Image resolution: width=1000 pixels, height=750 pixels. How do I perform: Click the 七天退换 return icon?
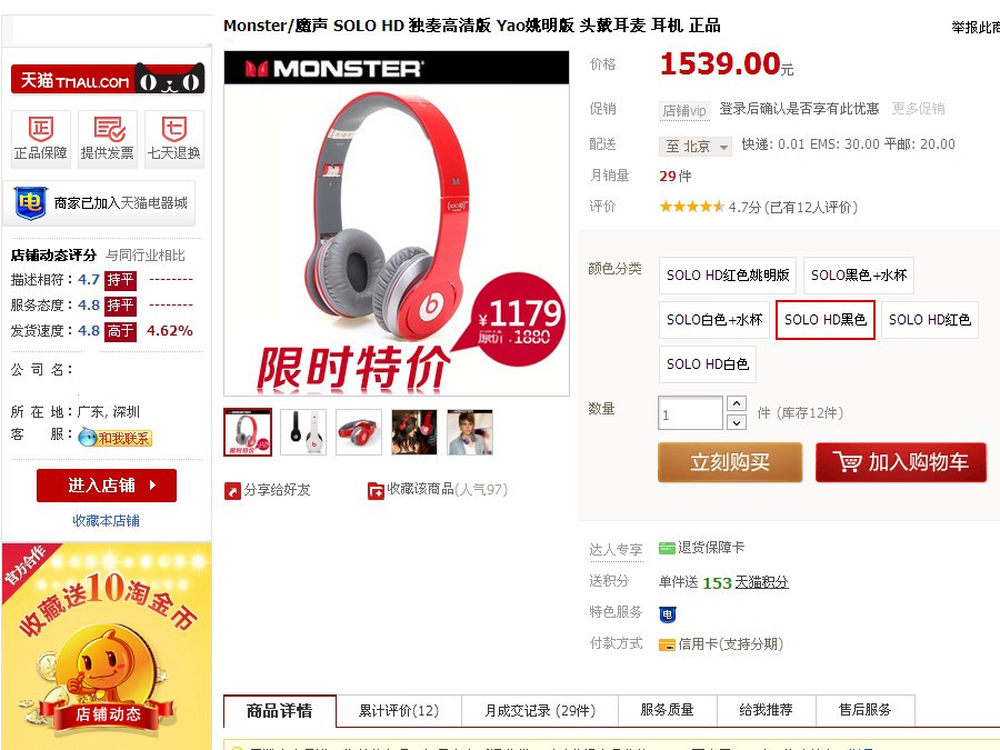click(174, 129)
